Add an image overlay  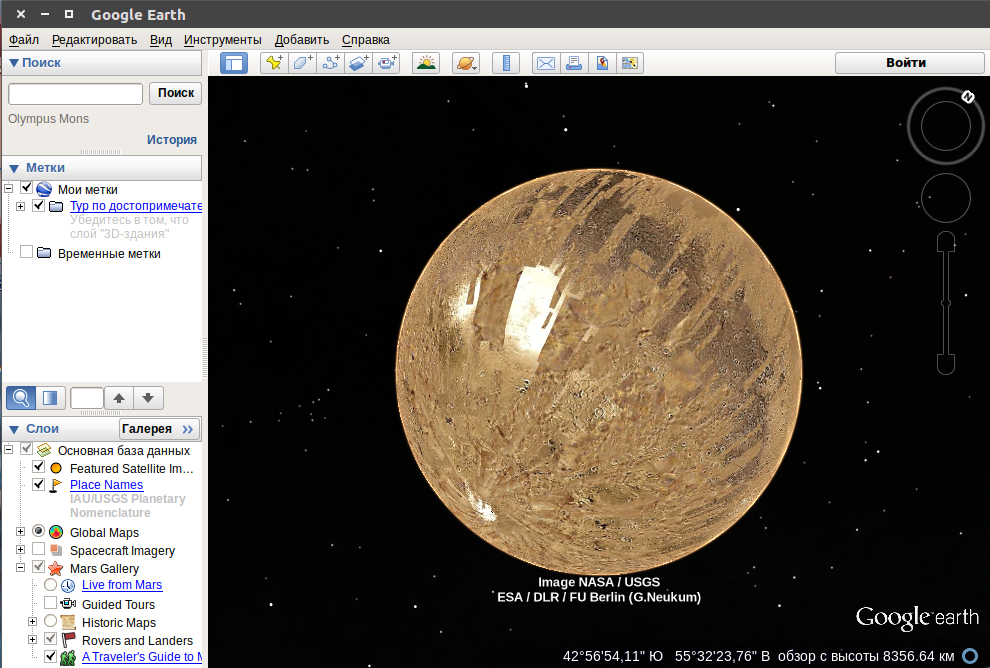[x=358, y=63]
